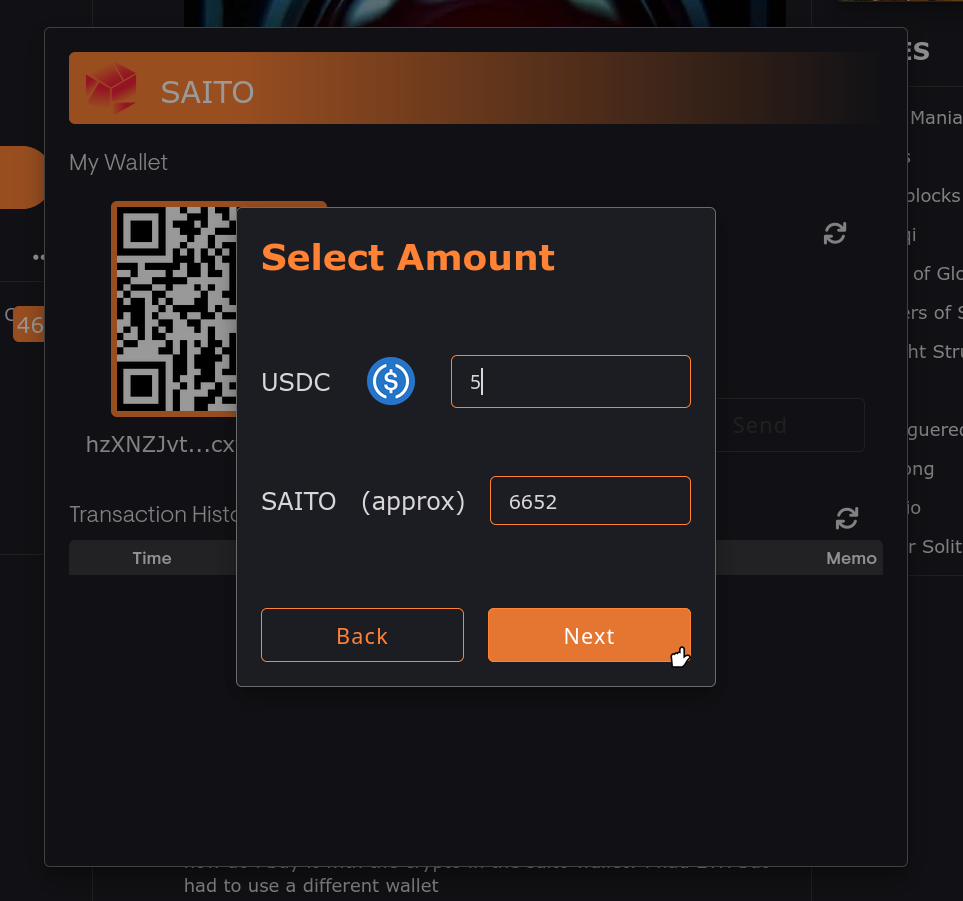The width and height of the screenshot is (963, 901).
Task: Click the red Saito cube logo
Action: click(x=110, y=89)
